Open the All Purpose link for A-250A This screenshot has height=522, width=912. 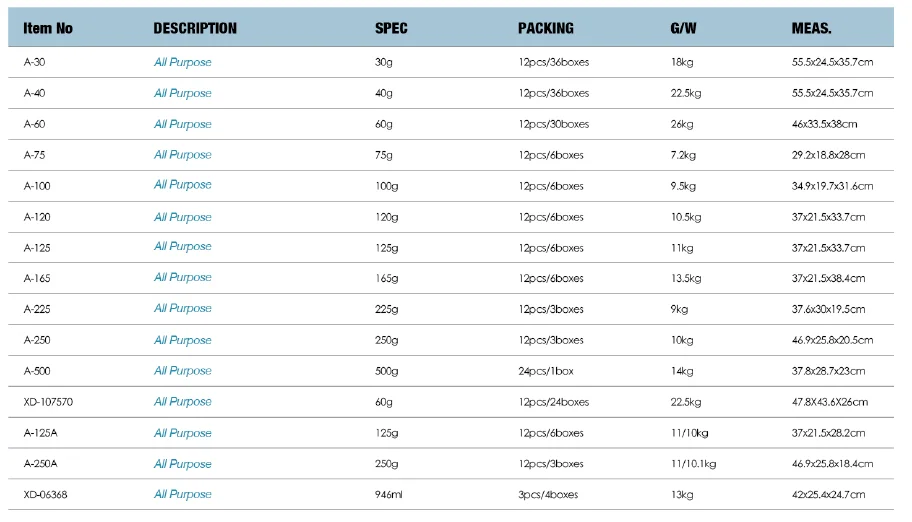(183, 464)
